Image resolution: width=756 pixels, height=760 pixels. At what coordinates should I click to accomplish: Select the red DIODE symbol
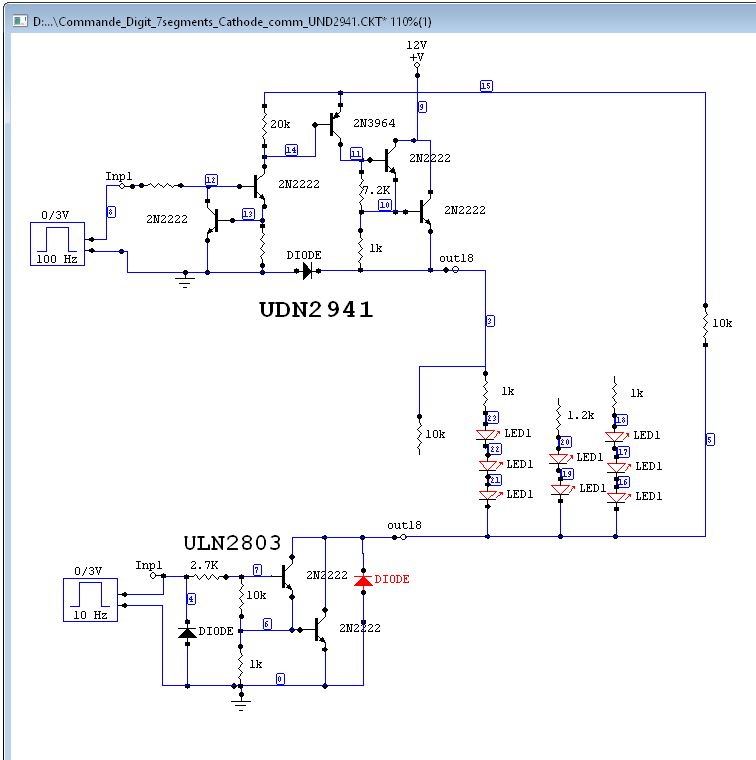[x=363, y=580]
